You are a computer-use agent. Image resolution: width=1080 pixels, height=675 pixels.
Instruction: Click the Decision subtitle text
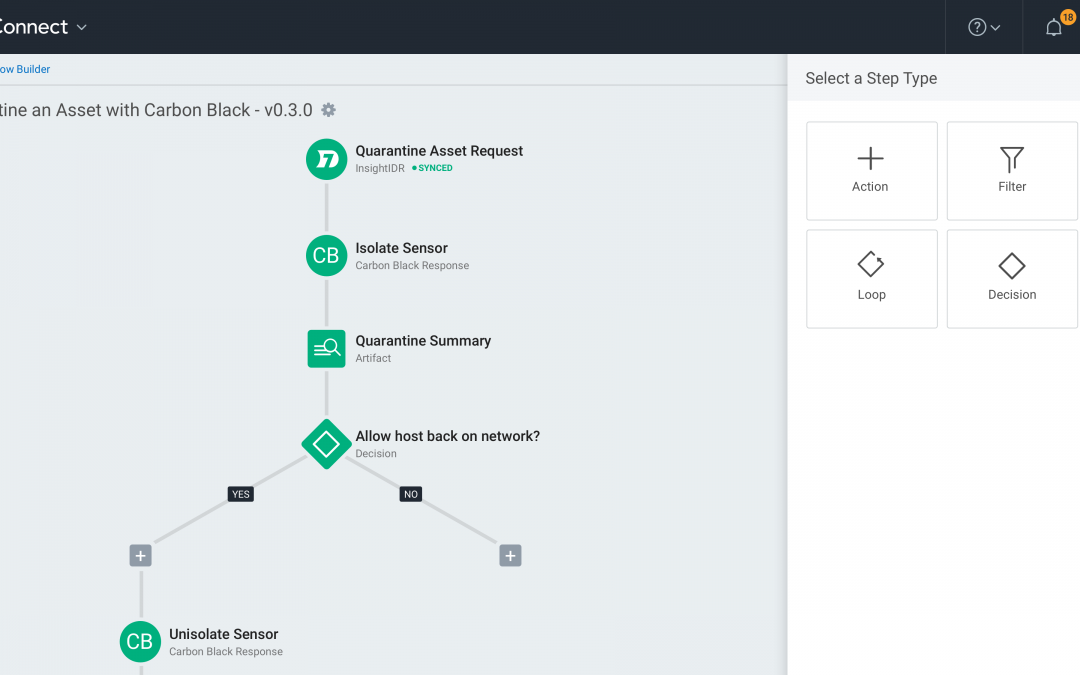tap(375, 453)
